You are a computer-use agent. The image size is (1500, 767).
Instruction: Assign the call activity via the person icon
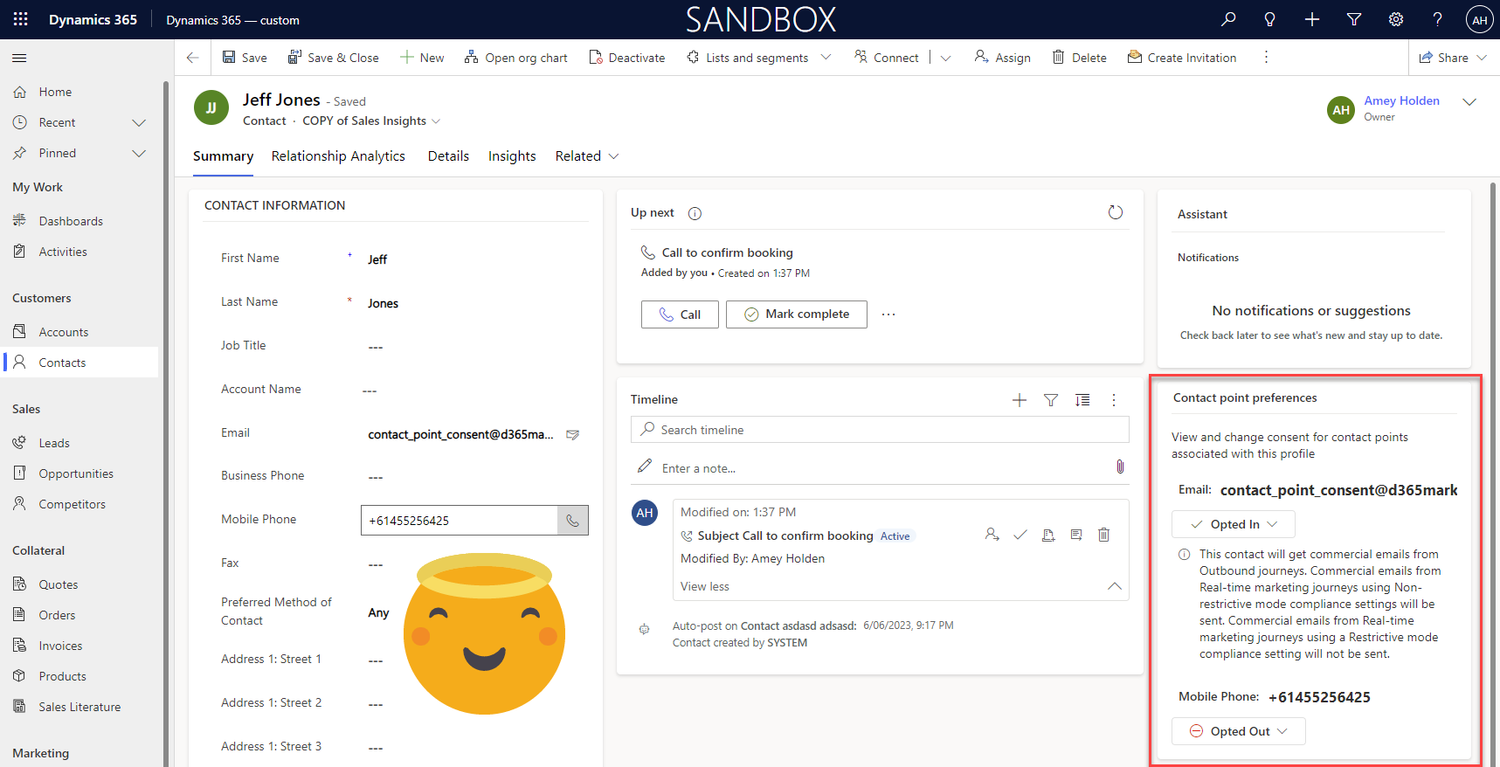pos(991,534)
